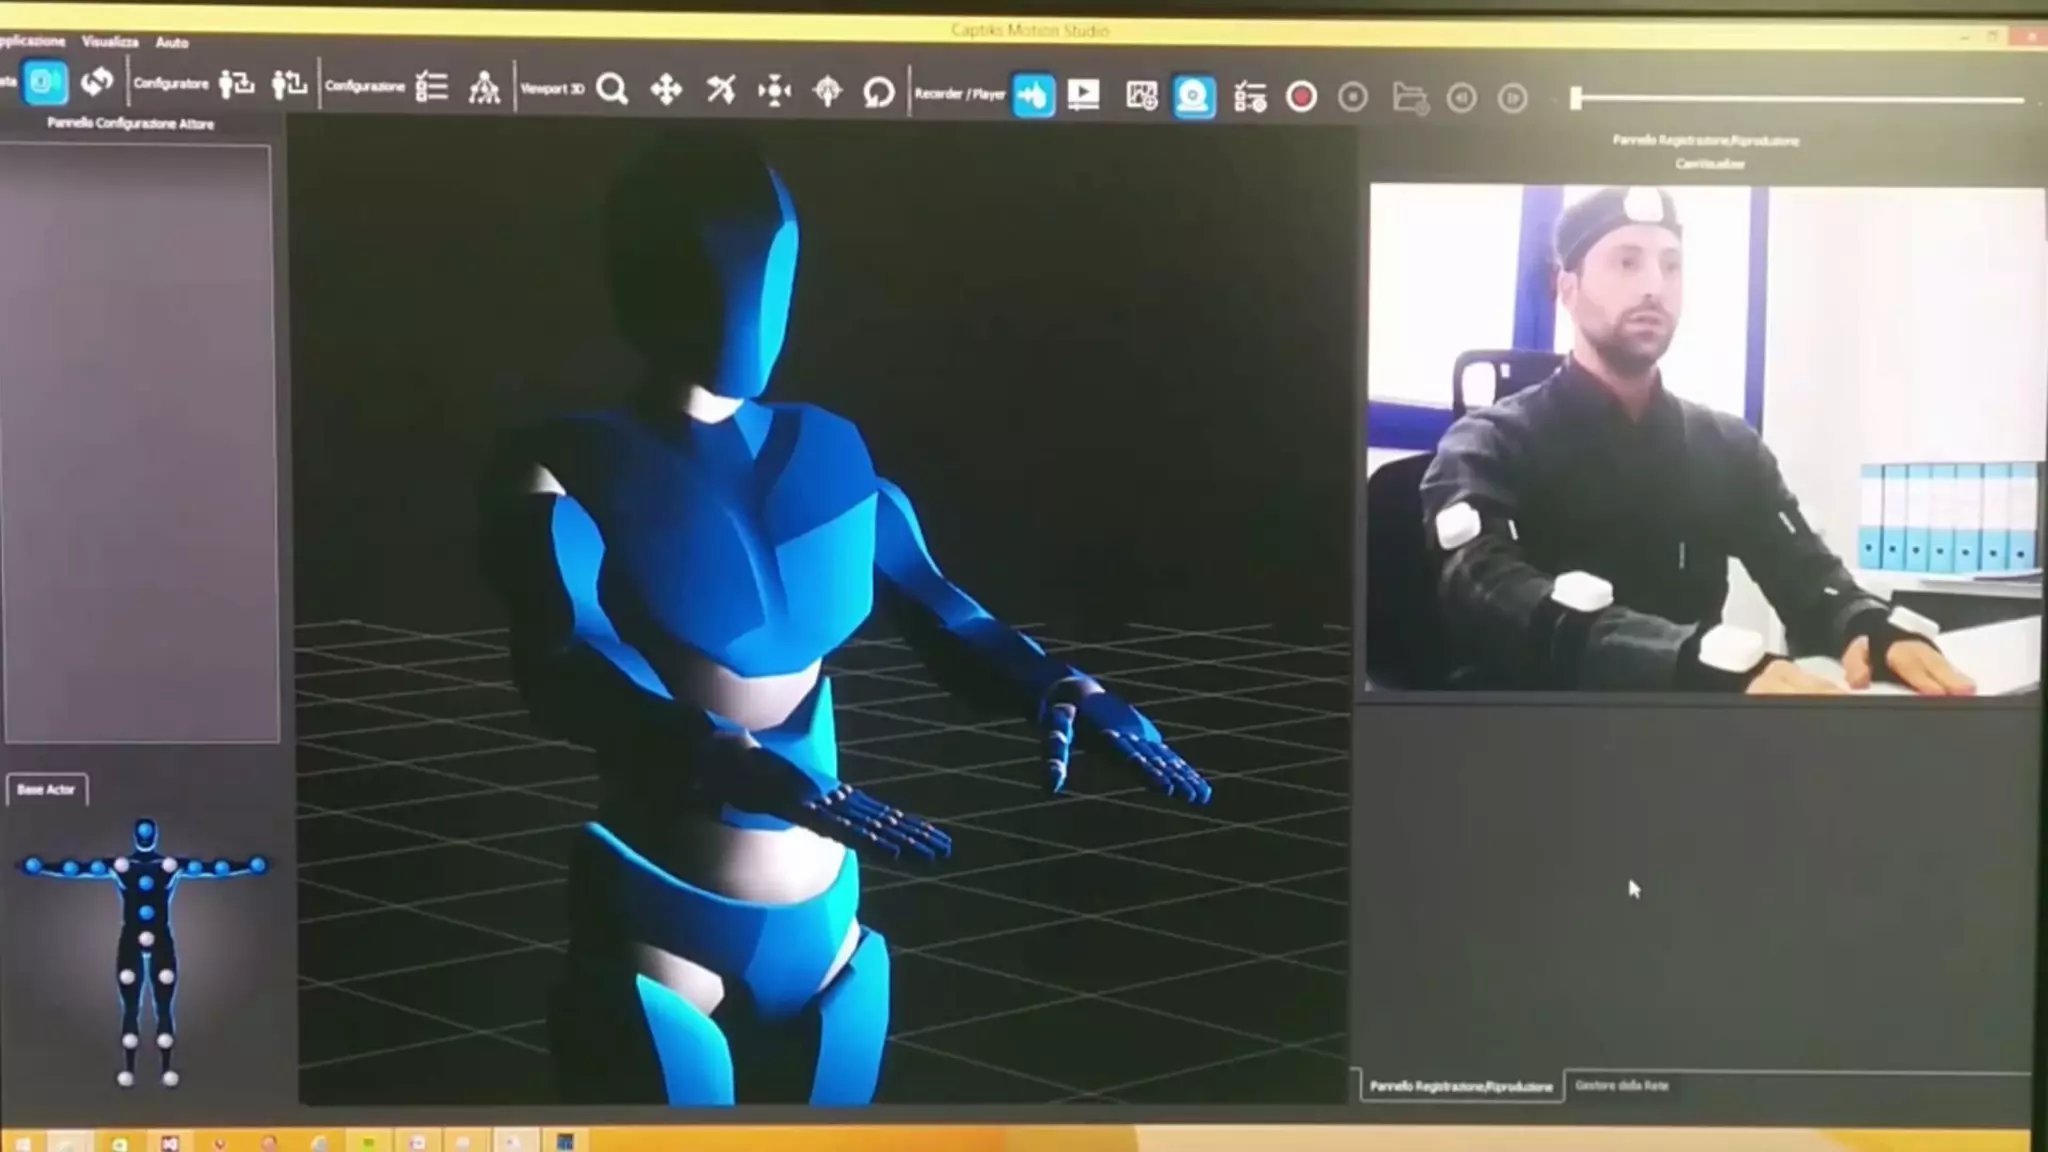The image size is (2048, 1152).
Task: Click the Pannello Configurazione Attore label
Action: pyautogui.click(x=131, y=124)
